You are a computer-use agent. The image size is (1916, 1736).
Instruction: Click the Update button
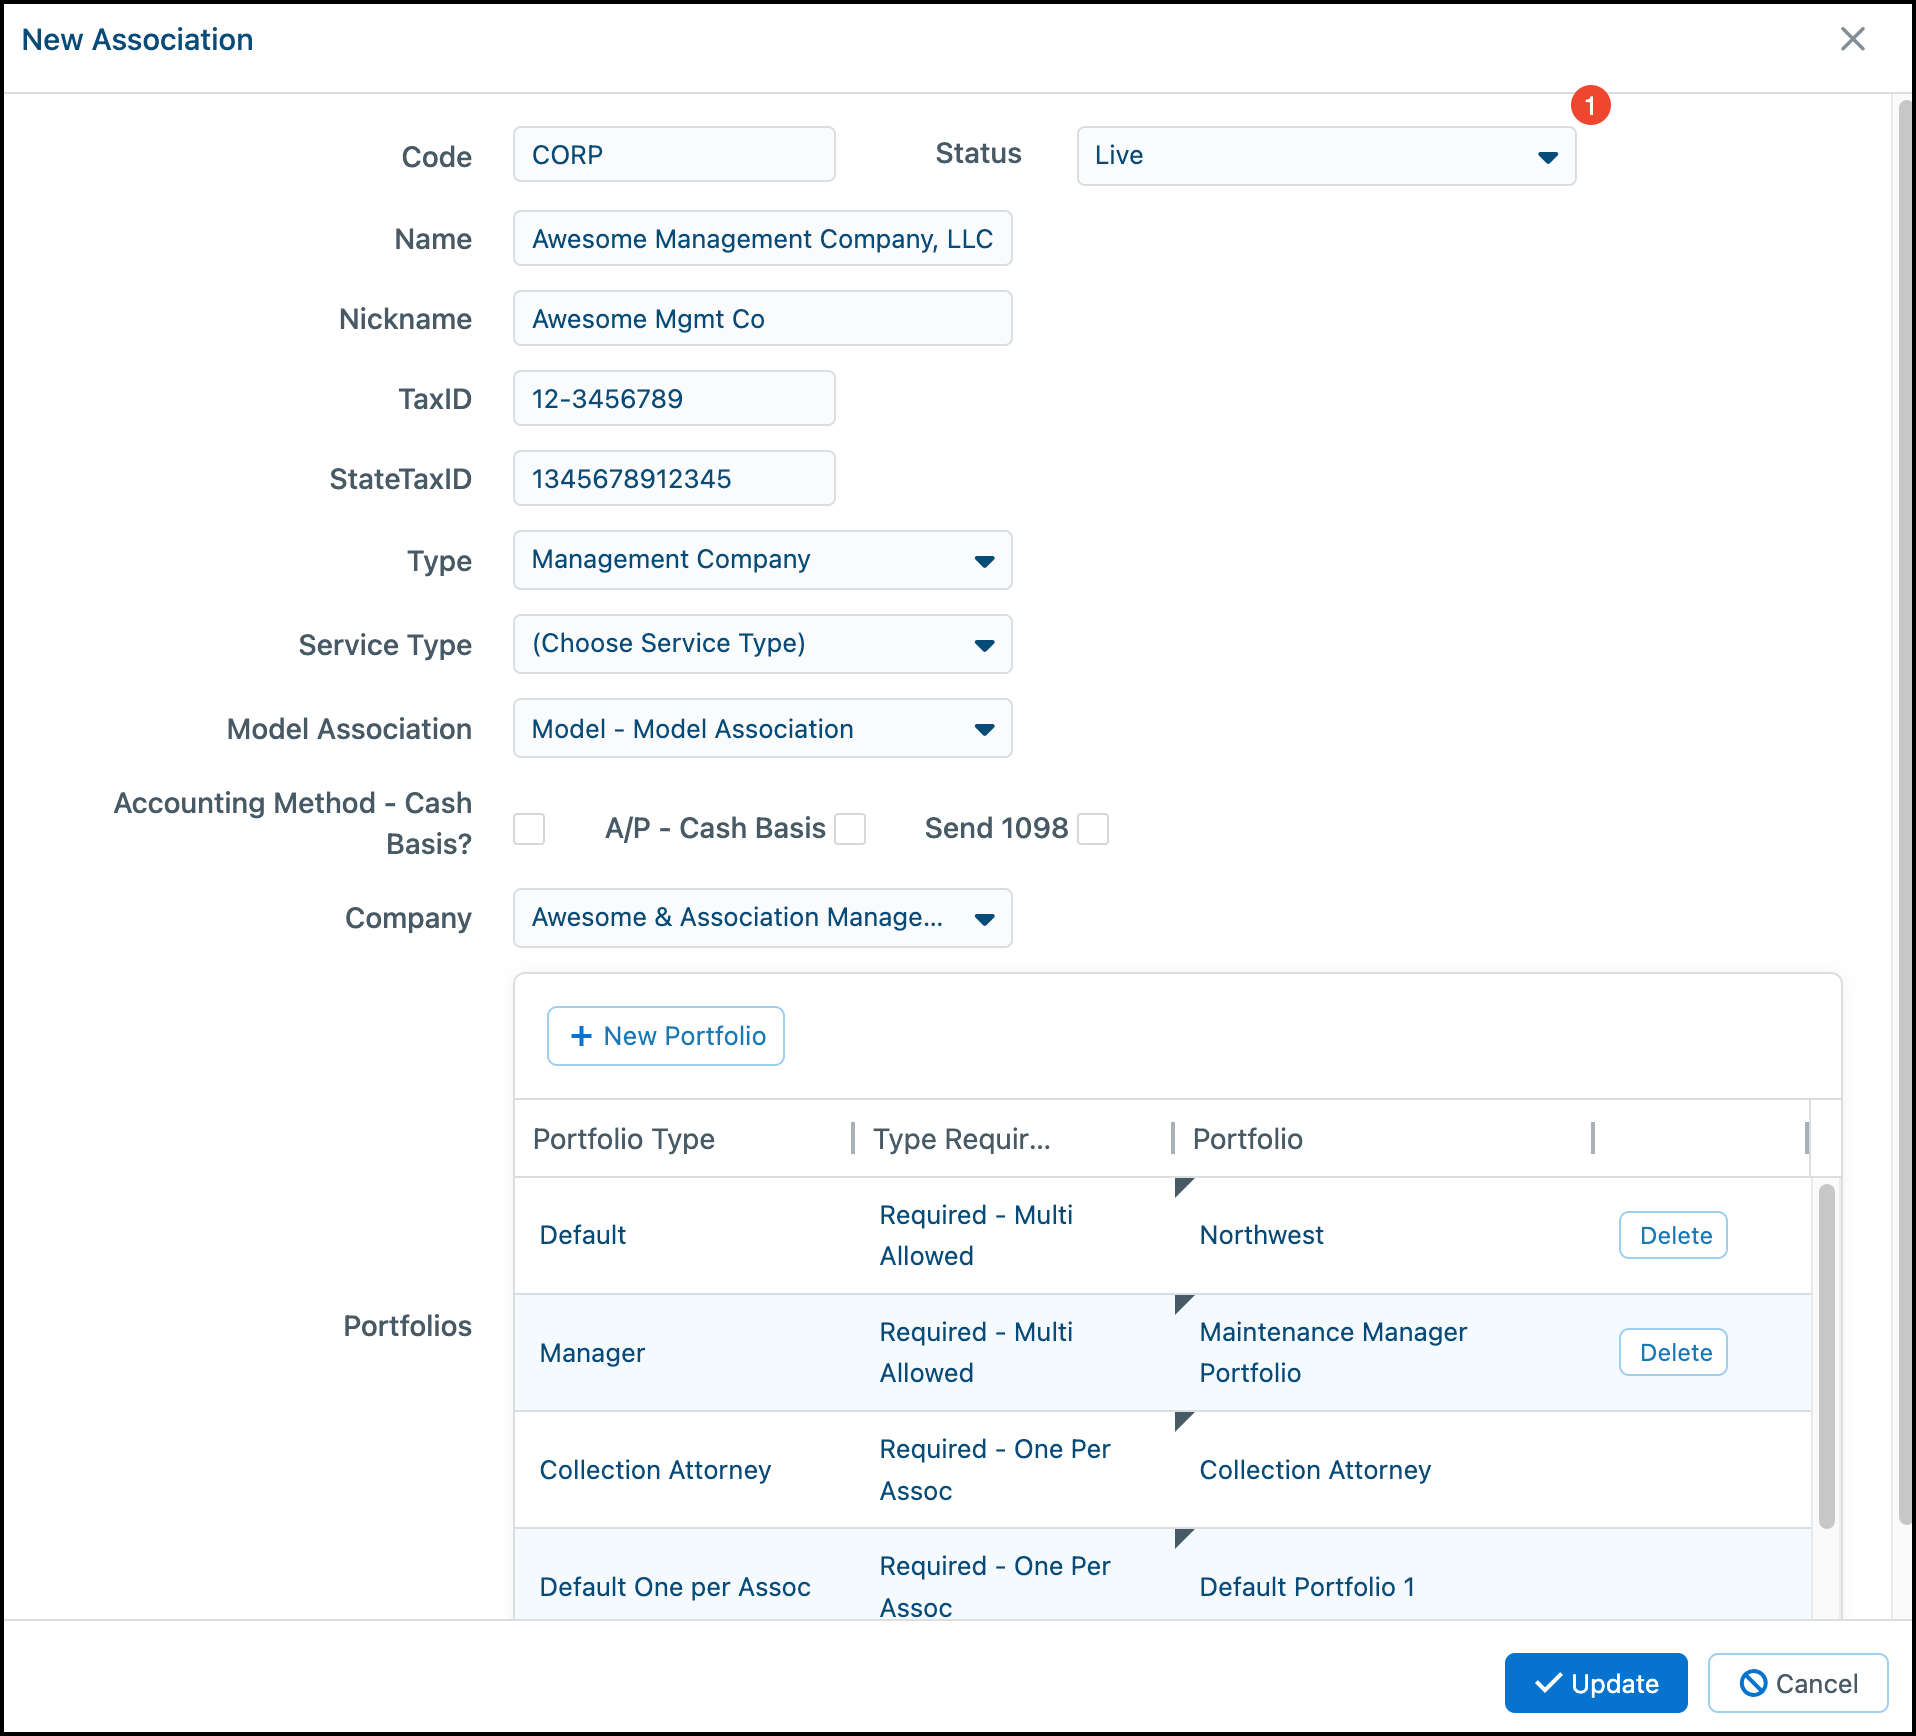click(1596, 1683)
